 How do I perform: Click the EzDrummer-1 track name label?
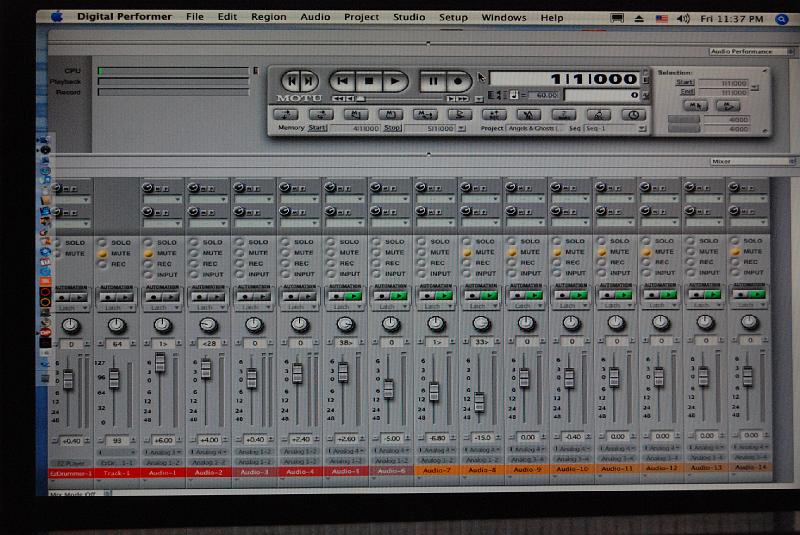[71, 473]
